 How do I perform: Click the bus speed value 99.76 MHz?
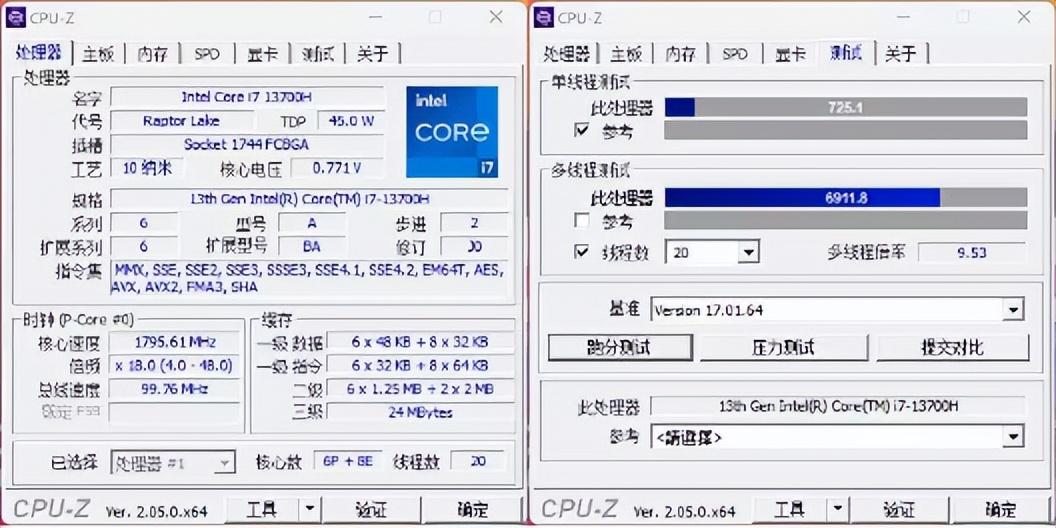click(x=174, y=389)
